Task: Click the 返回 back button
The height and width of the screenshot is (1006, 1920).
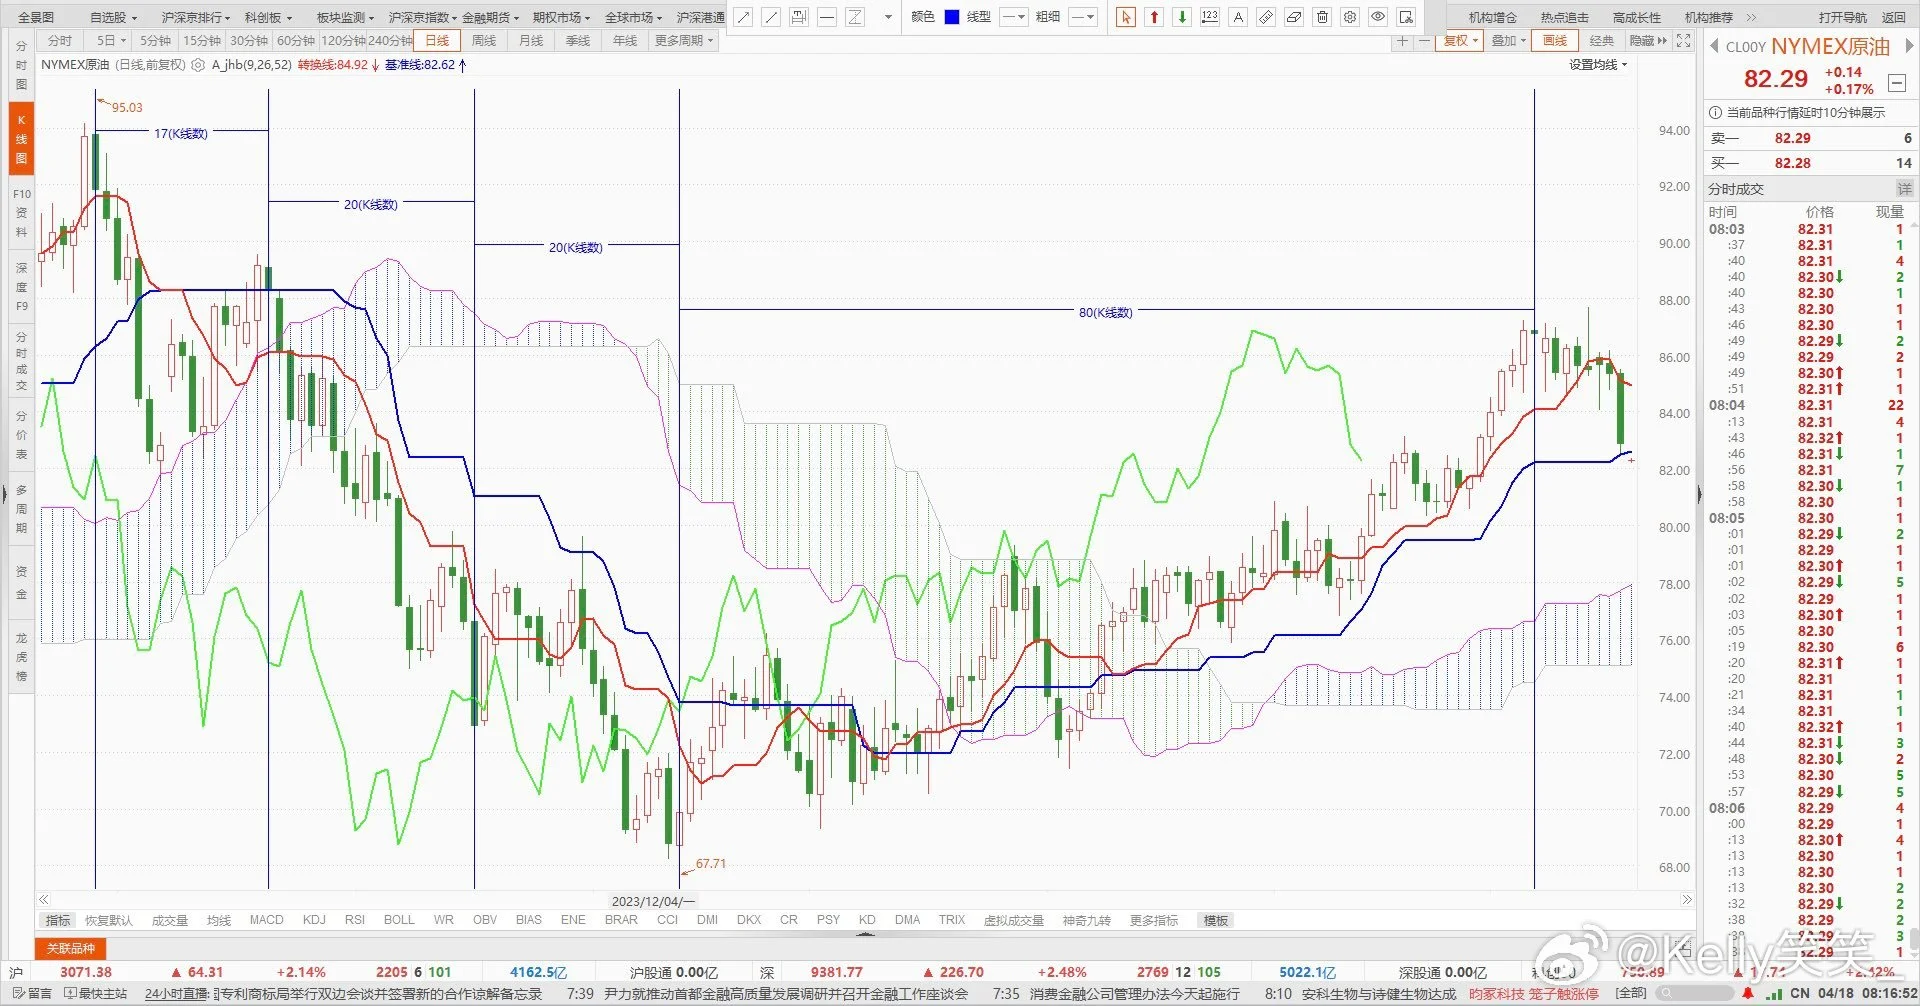Action: (1894, 17)
